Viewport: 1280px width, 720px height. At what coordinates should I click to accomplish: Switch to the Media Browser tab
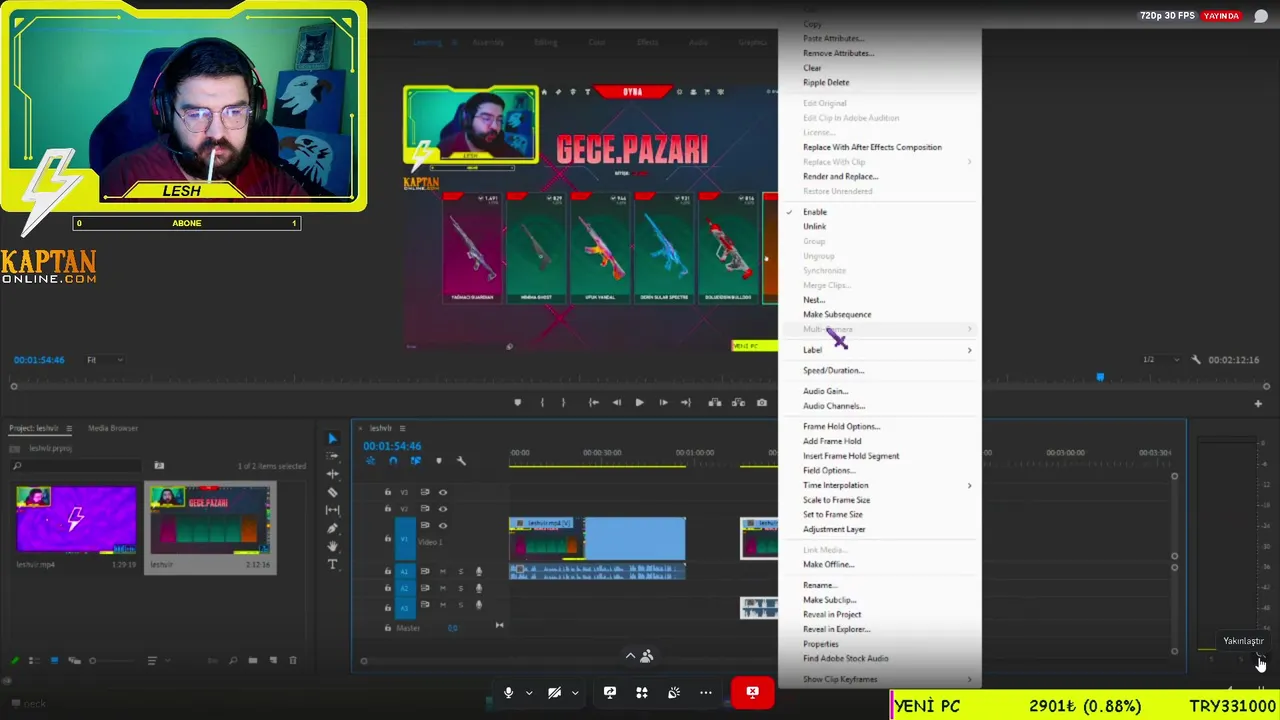coord(113,428)
